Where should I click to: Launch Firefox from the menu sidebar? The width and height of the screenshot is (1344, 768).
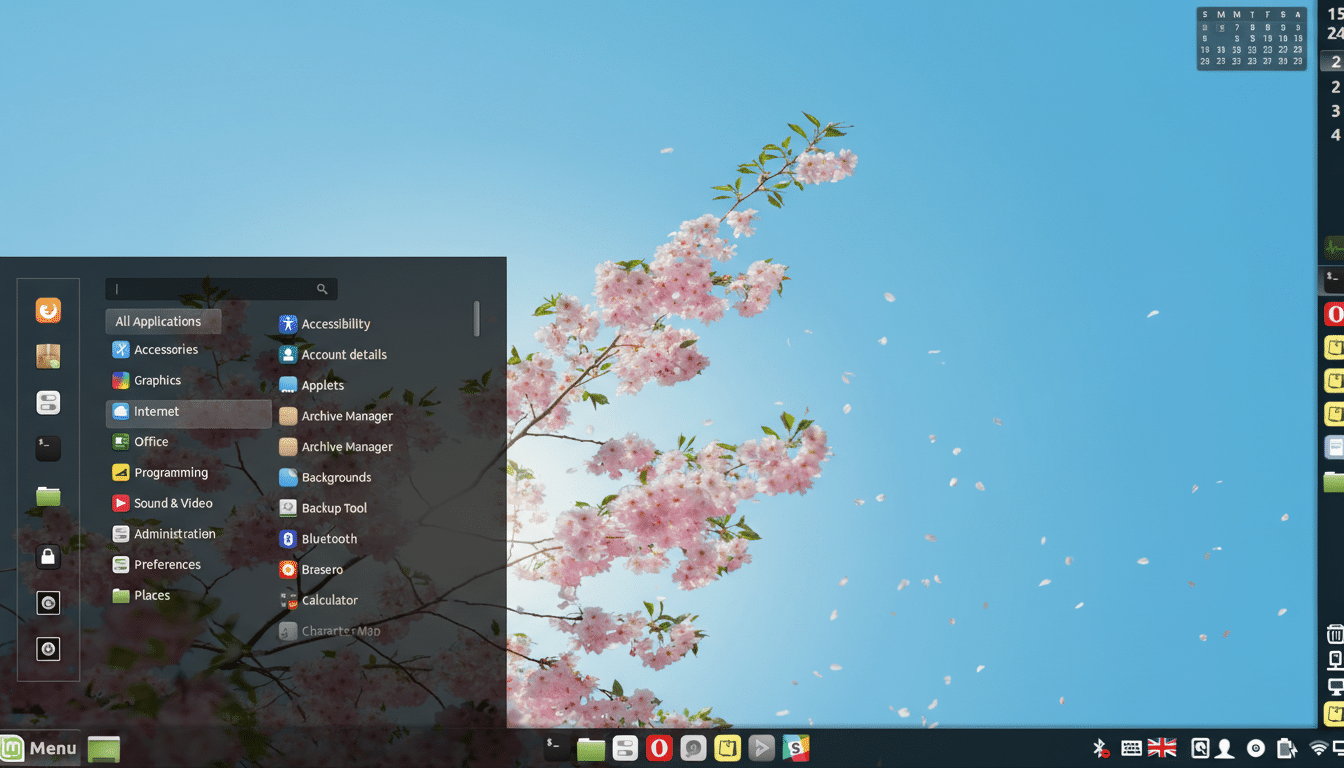48,311
